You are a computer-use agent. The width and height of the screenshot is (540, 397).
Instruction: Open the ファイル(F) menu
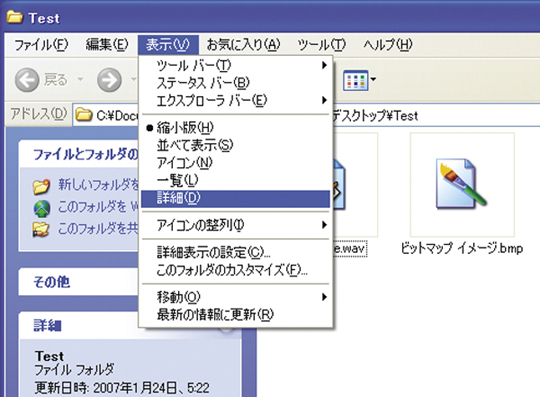tap(41, 45)
